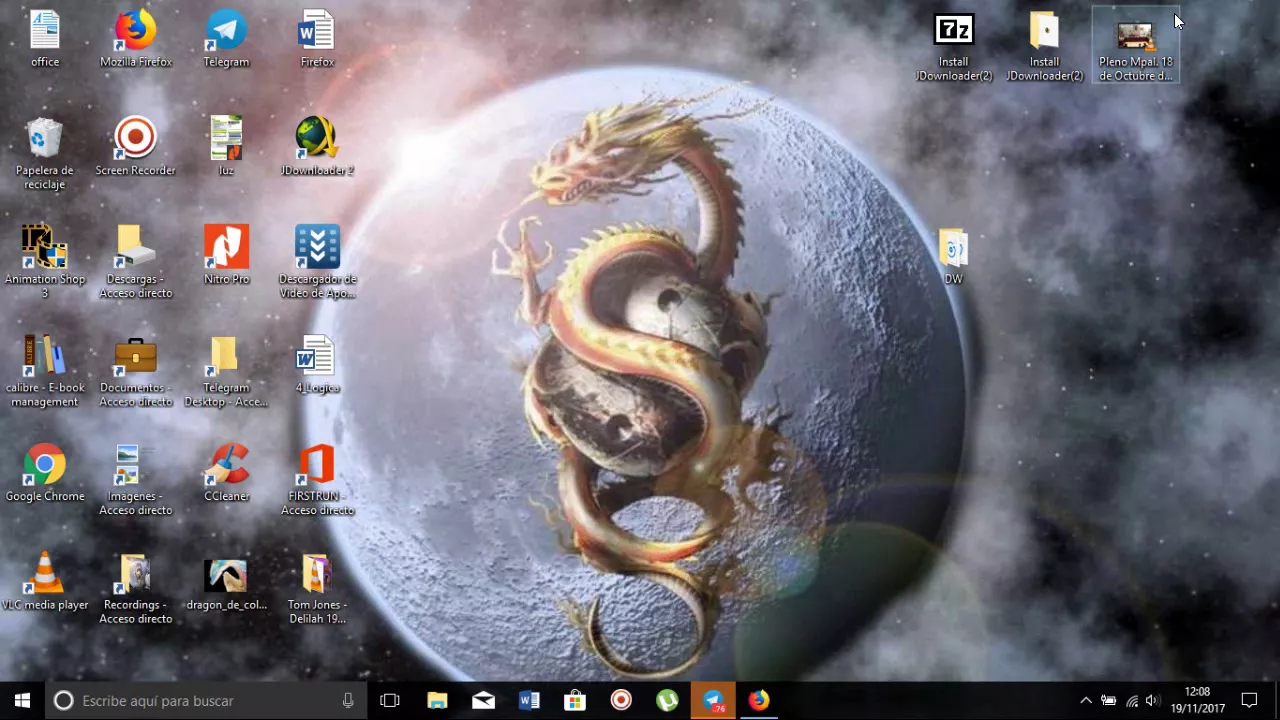Select the DW folder on desktop

[954, 257]
